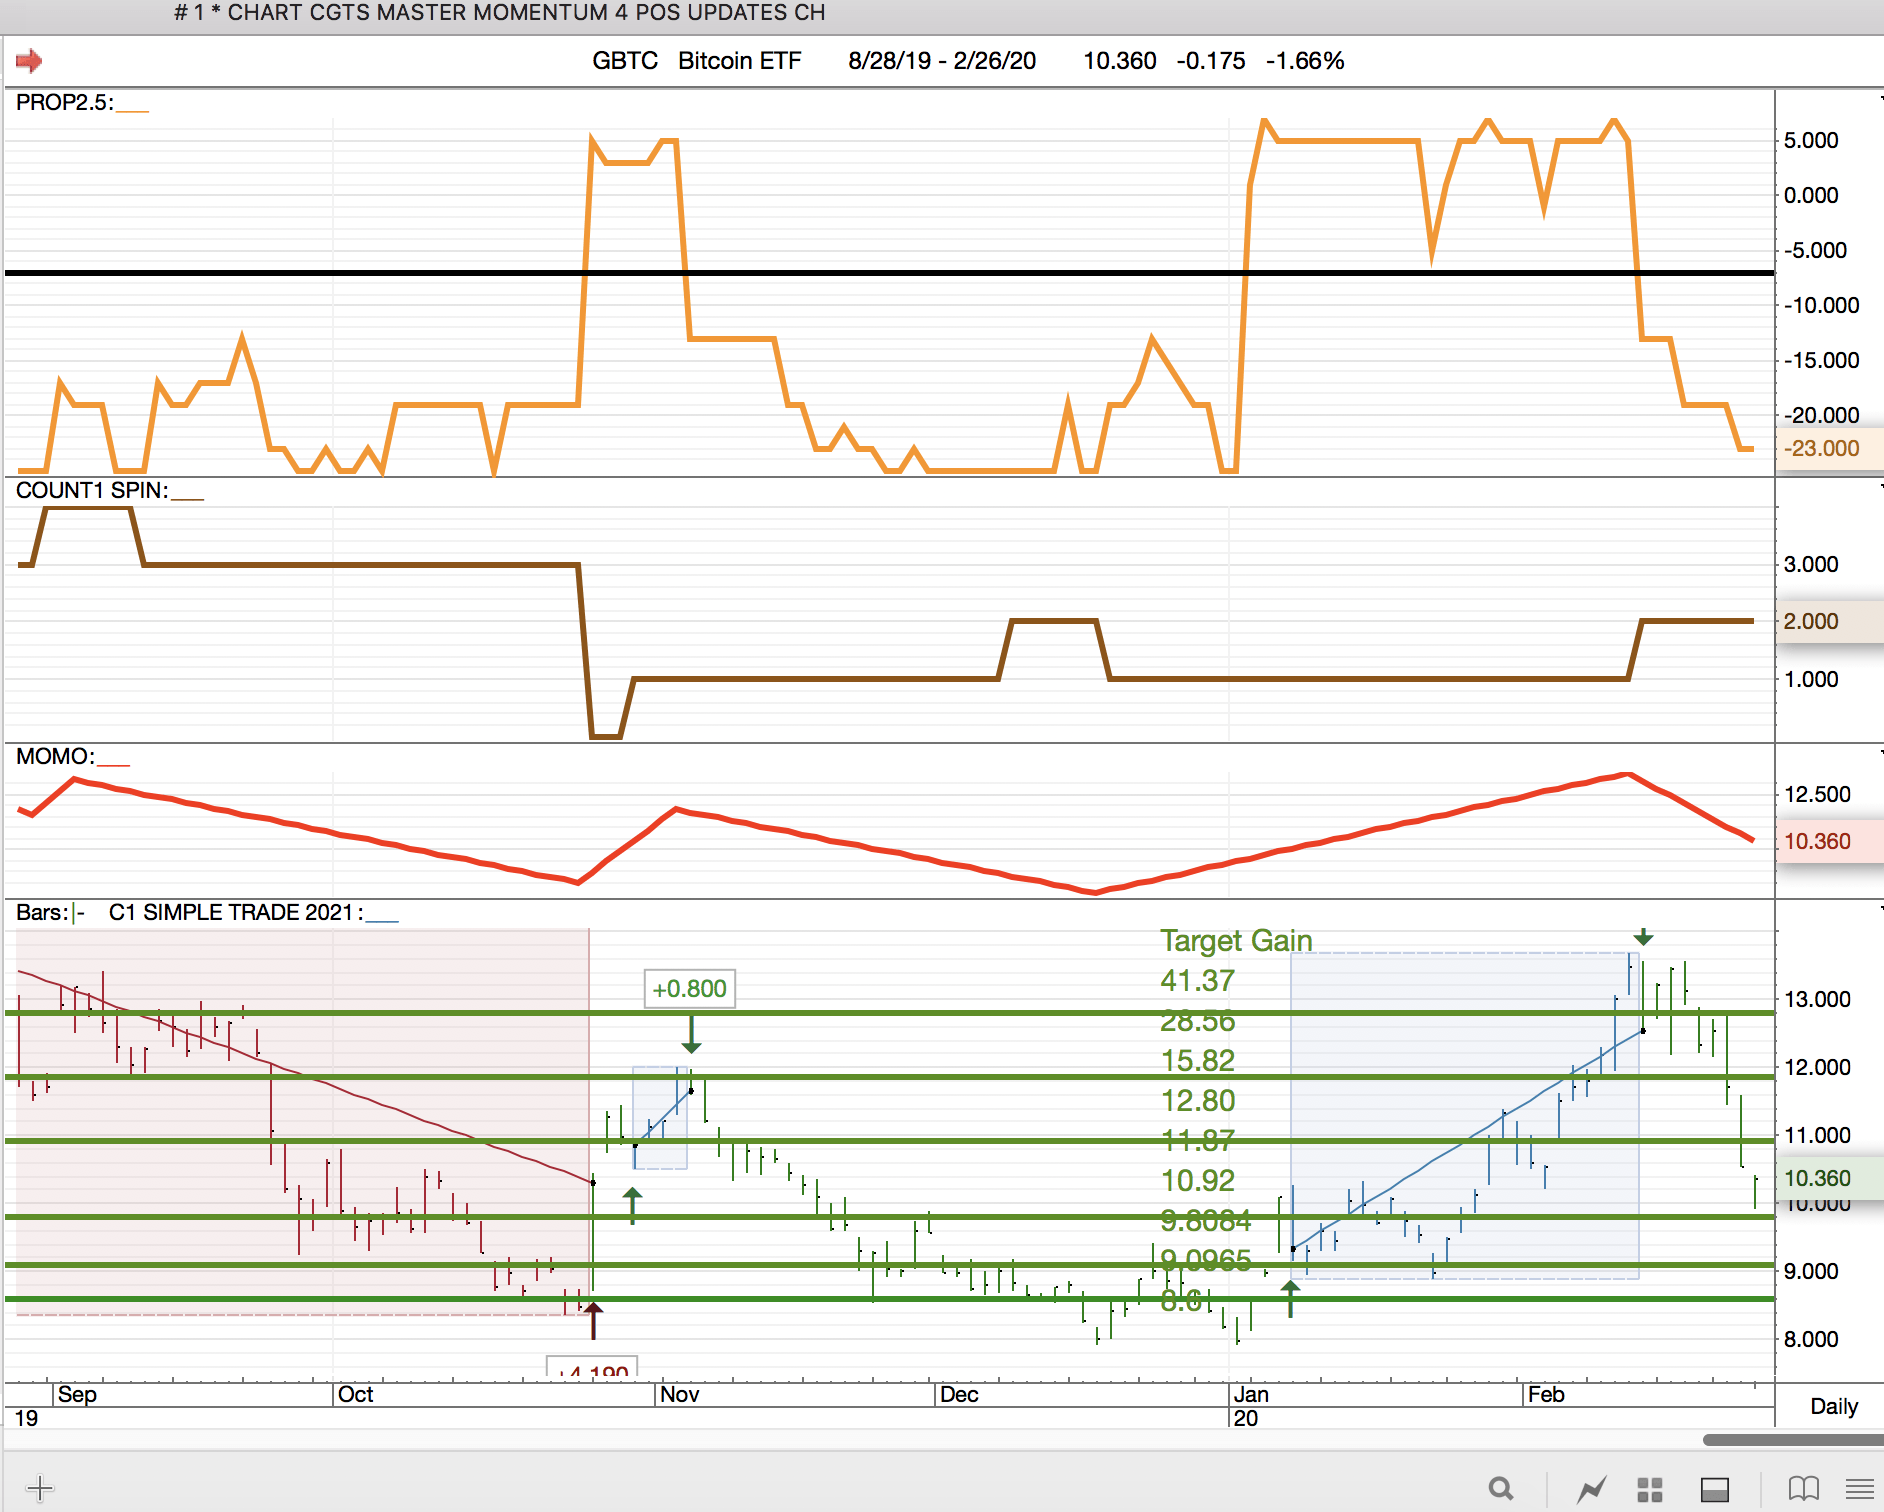
Task: Click the MOMO indicator label
Action: pos(55,756)
